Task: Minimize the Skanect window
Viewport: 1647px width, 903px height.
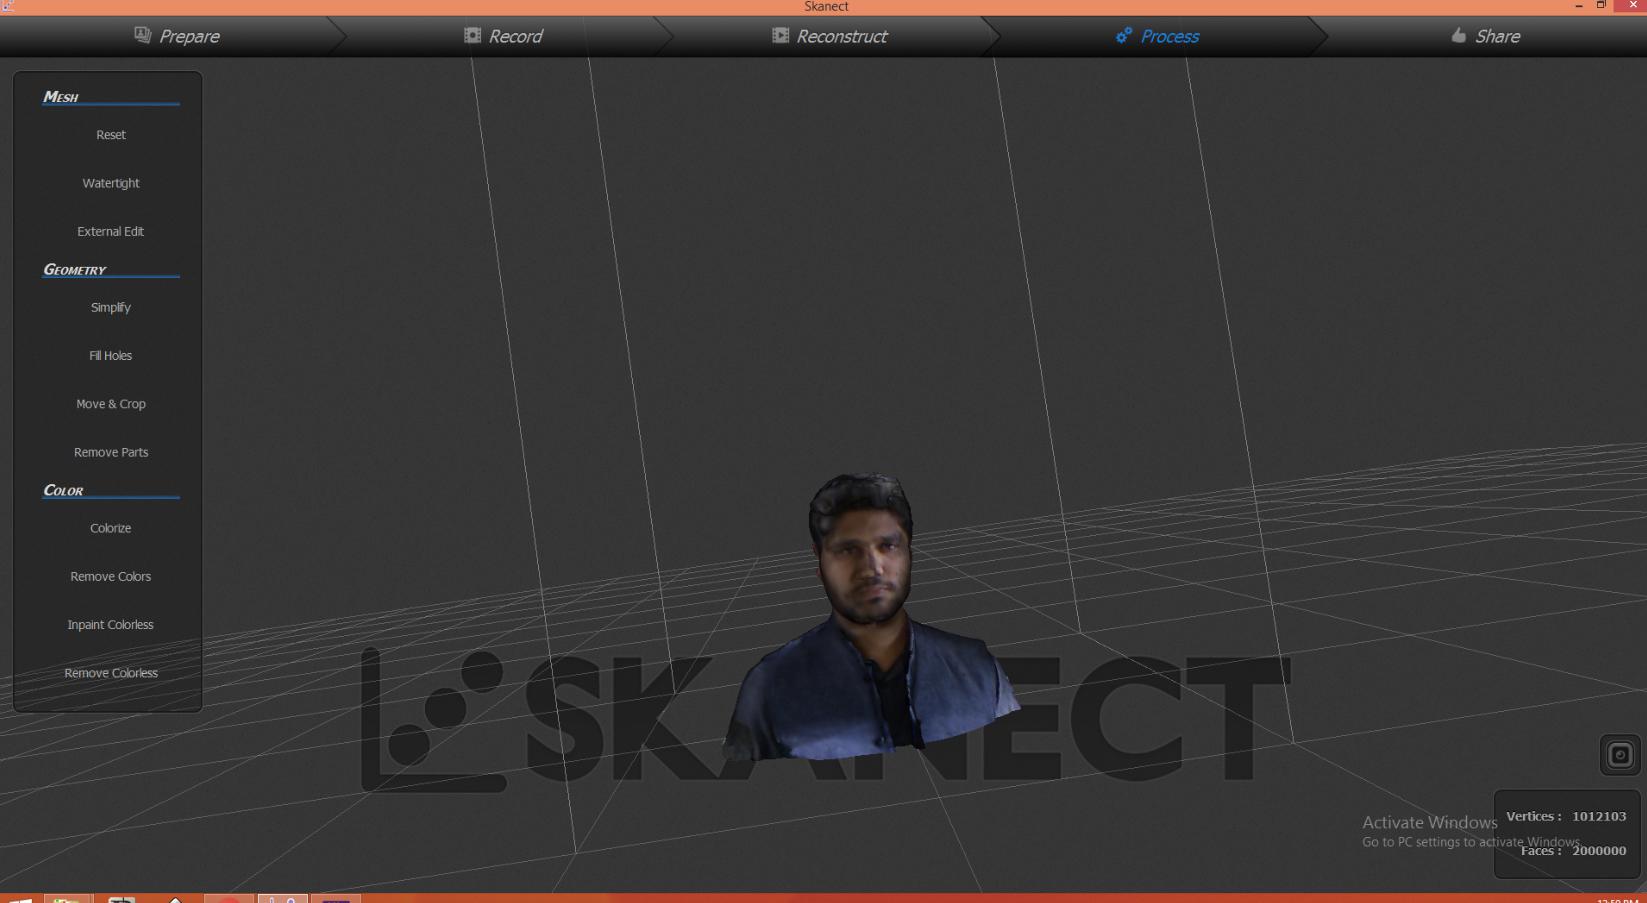Action: (x=1579, y=6)
